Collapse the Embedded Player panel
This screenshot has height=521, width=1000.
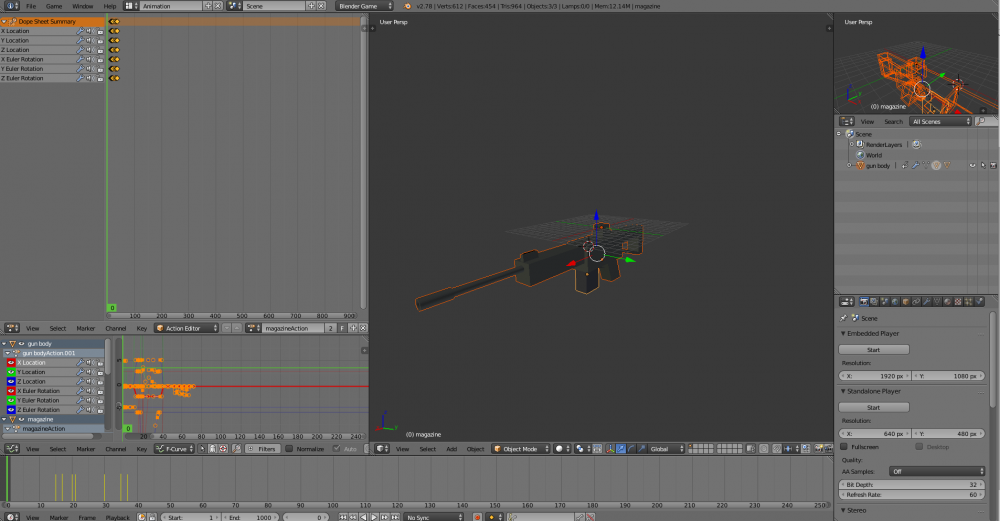click(x=873, y=333)
